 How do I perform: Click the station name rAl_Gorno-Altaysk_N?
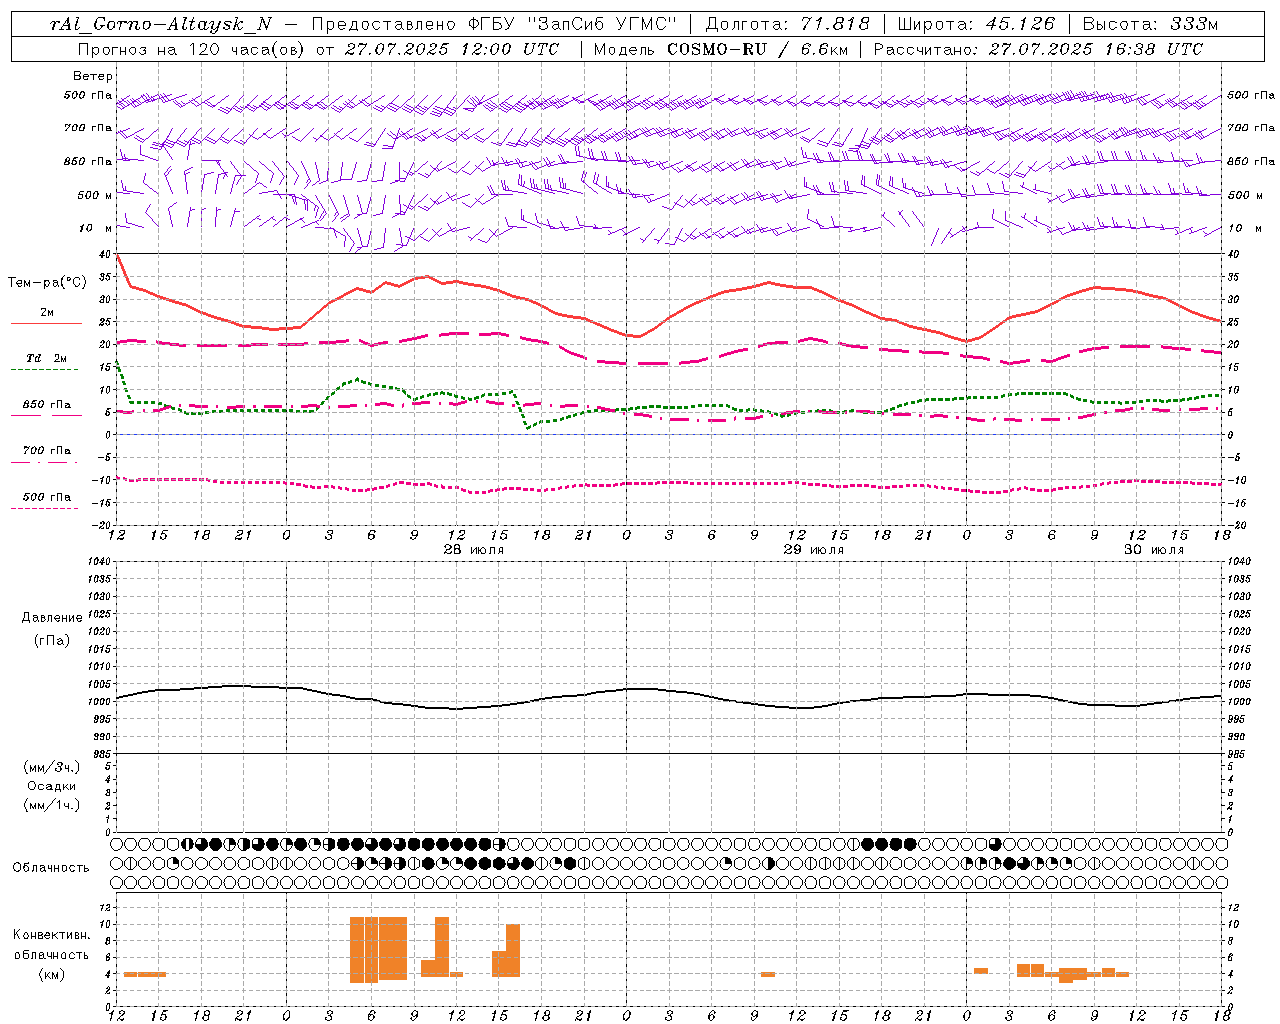click(161, 25)
